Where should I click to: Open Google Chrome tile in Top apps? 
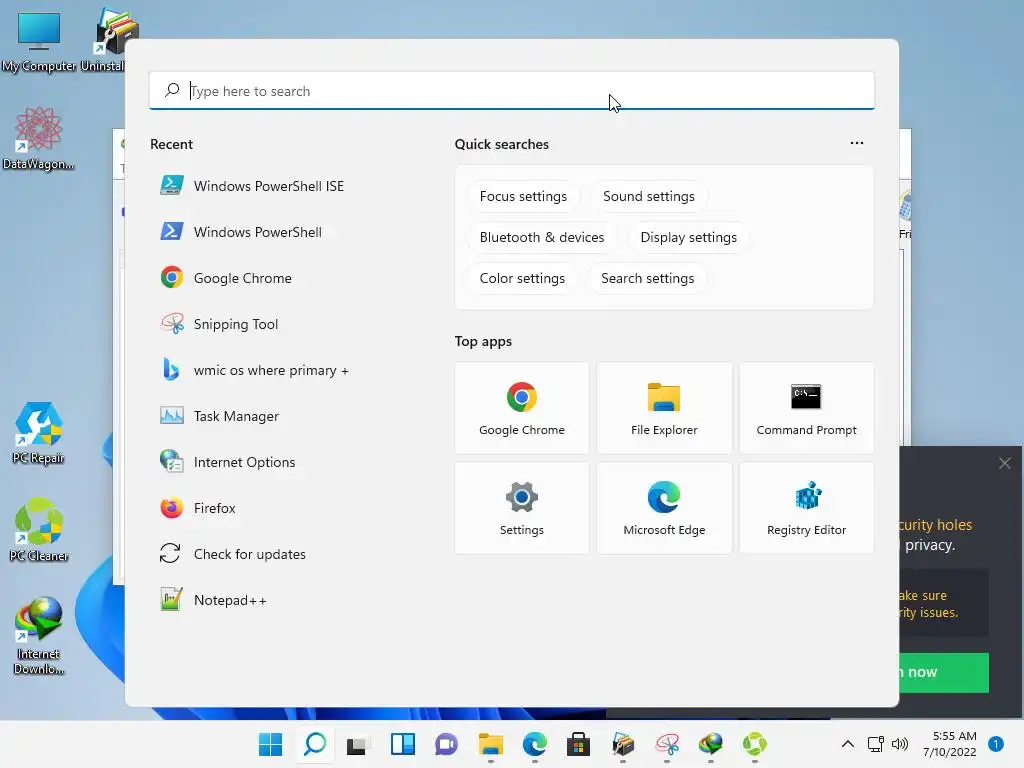pyautogui.click(x=522, y=408)
